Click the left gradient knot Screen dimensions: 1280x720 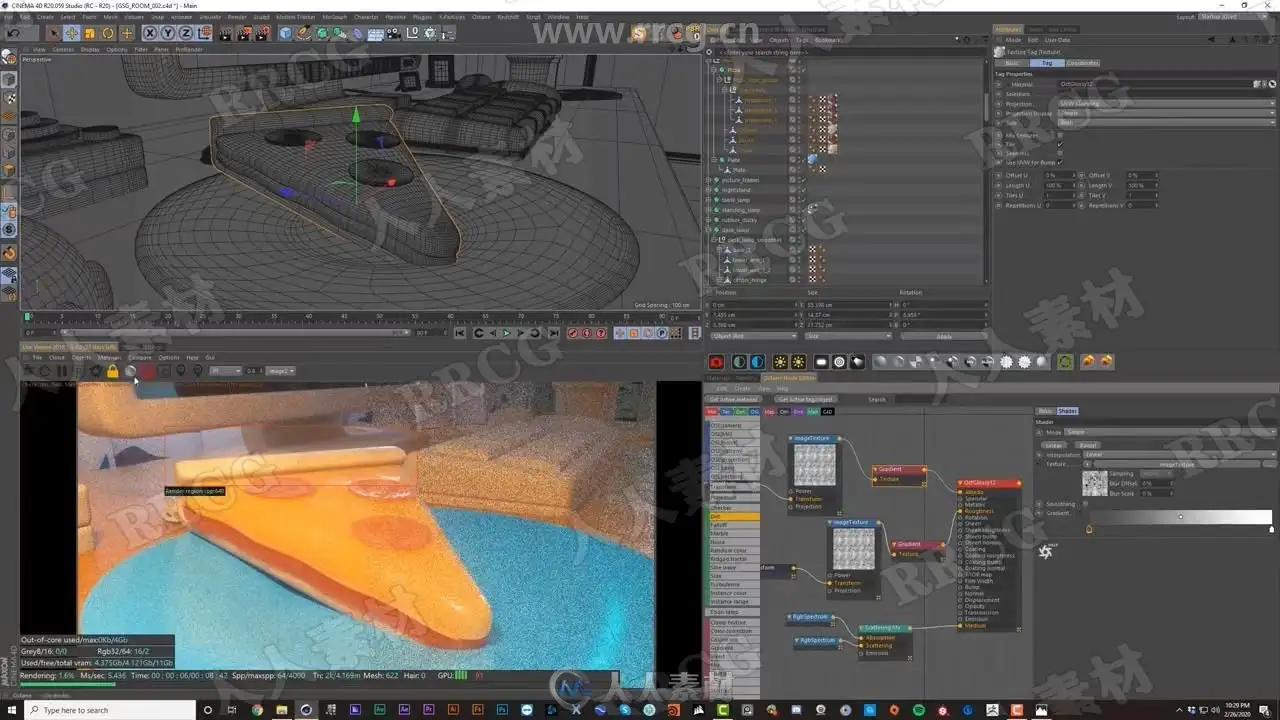click(1089, 529)
